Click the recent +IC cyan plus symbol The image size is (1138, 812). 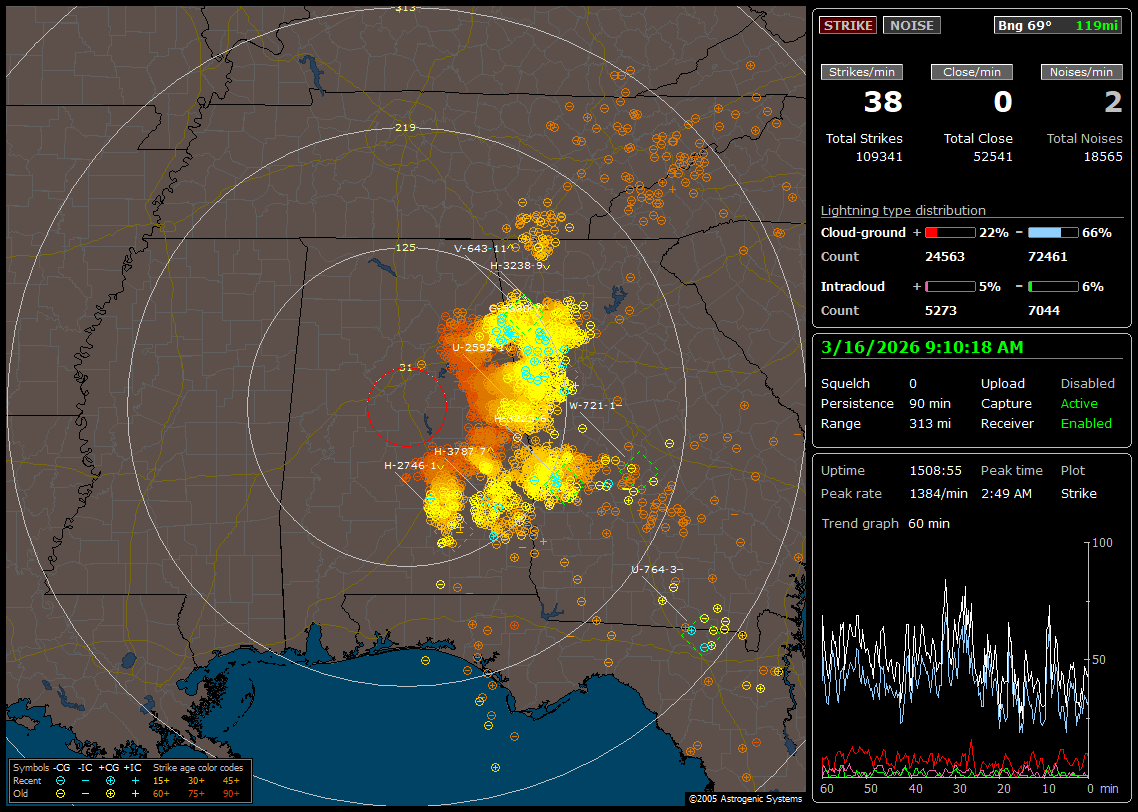click(135, 780)
